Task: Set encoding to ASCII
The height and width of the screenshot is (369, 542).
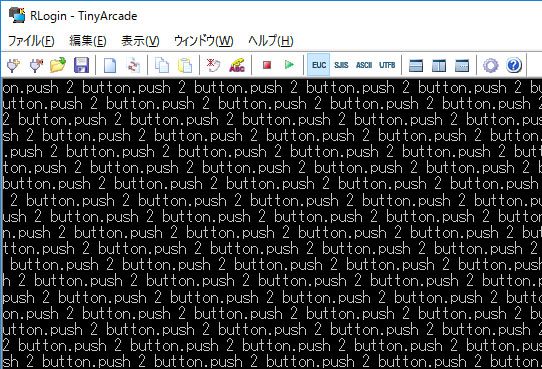Action: pos(364,65)
